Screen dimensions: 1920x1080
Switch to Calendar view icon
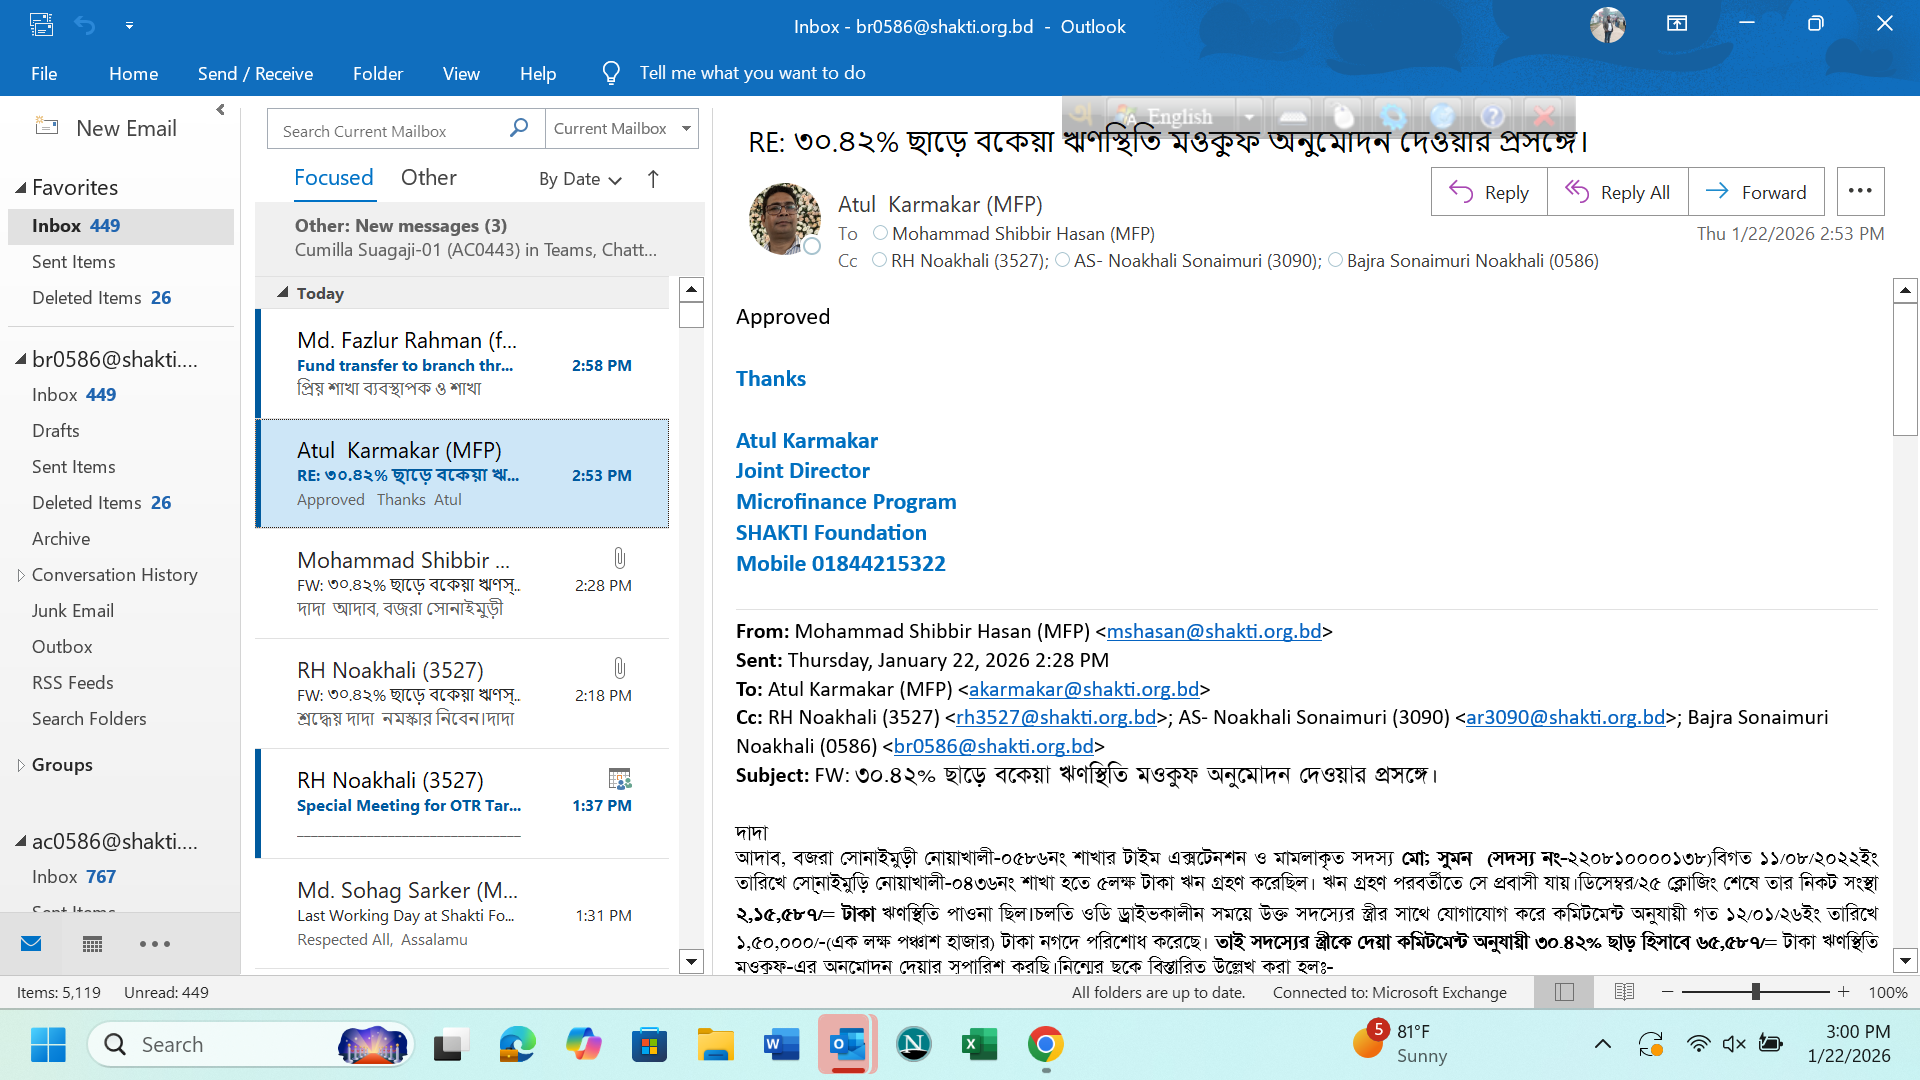(93, 944)
